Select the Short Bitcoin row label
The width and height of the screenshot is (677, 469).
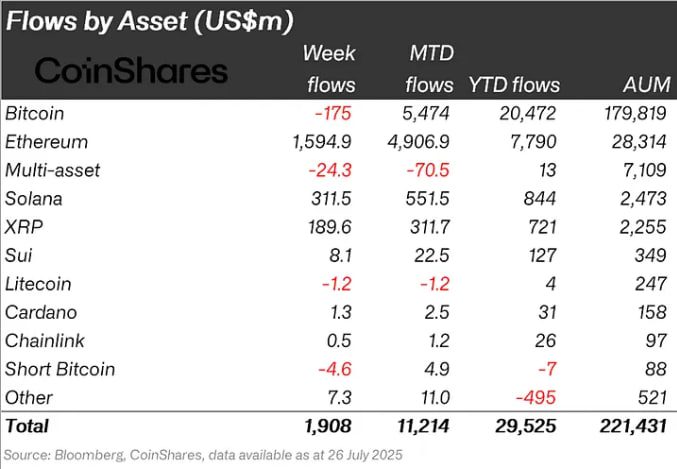60,369
